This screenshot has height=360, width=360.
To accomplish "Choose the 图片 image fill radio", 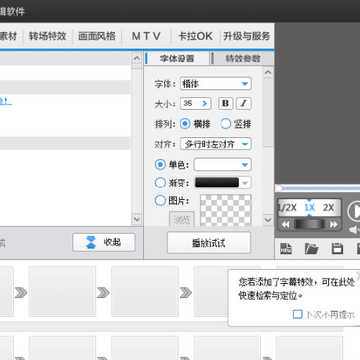I will click(x=160, y=200).
